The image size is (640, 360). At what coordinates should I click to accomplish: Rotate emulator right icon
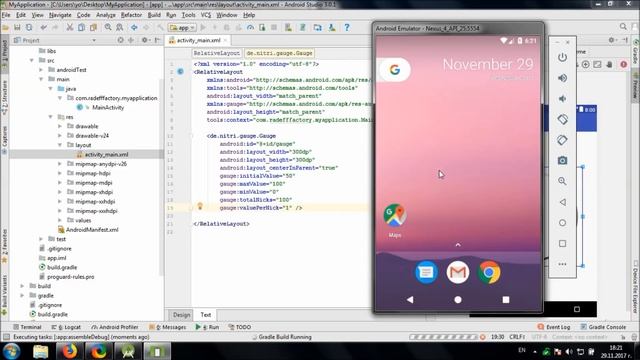click(x=562, y=140)
